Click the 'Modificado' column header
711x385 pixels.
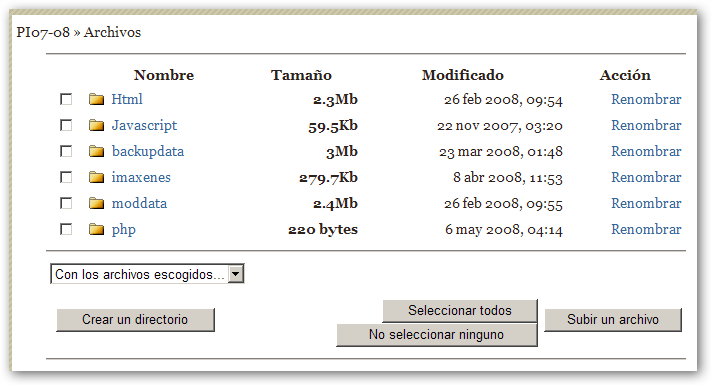pos(463,75)
